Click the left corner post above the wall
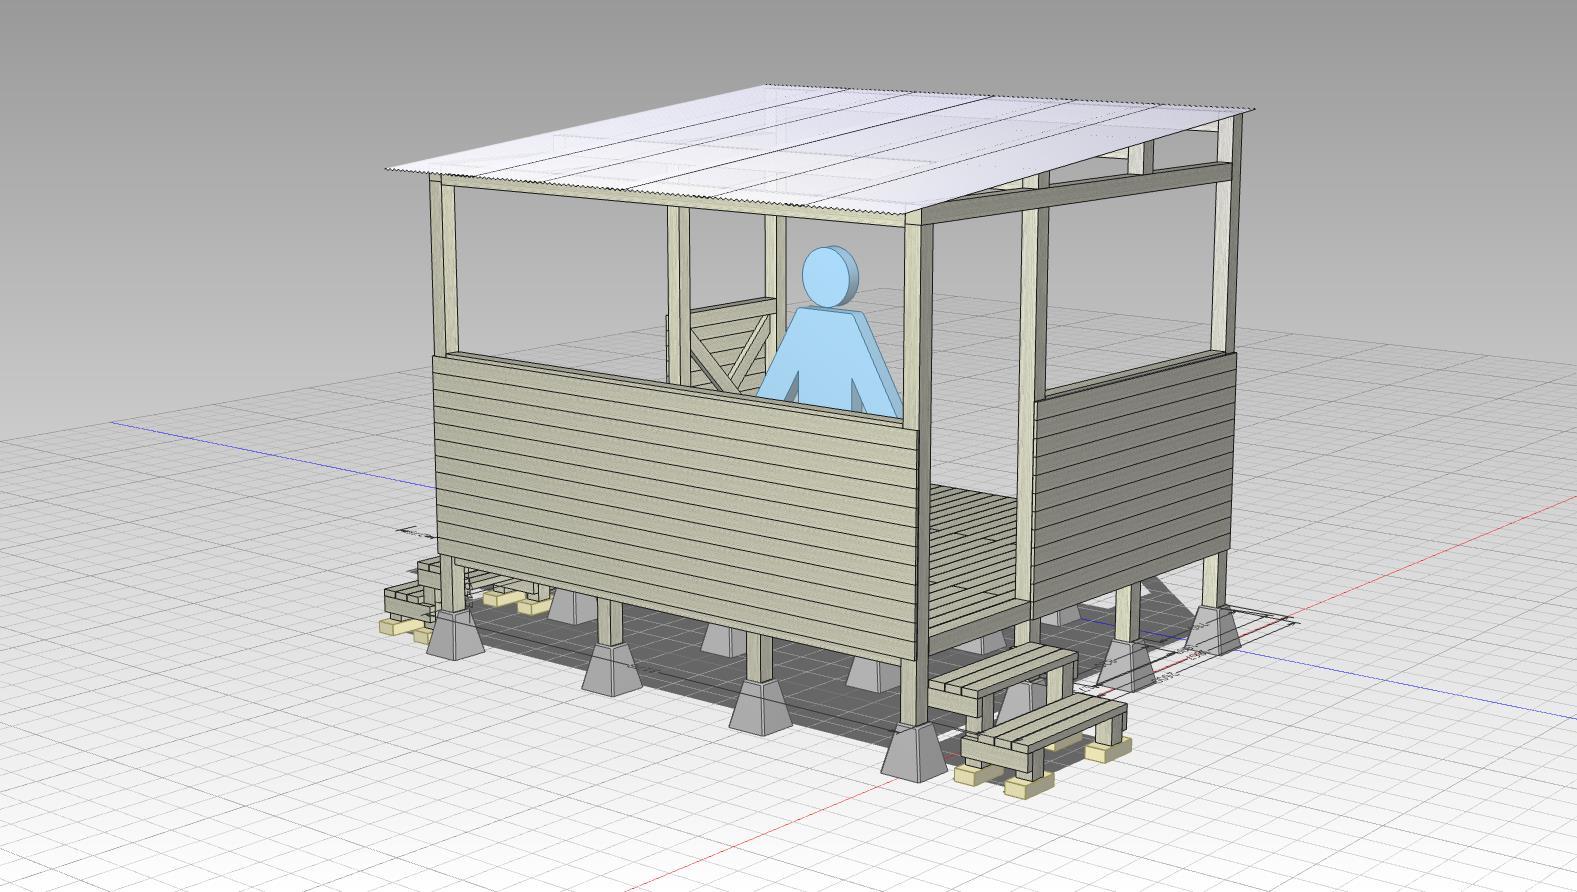 [443, 268]
